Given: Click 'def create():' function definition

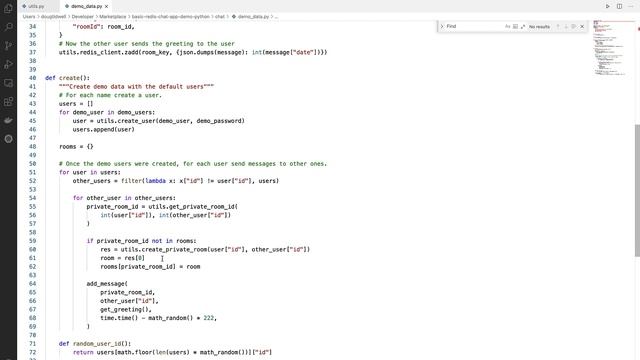Looking at the screenshot, I should (x=67, y=78).
